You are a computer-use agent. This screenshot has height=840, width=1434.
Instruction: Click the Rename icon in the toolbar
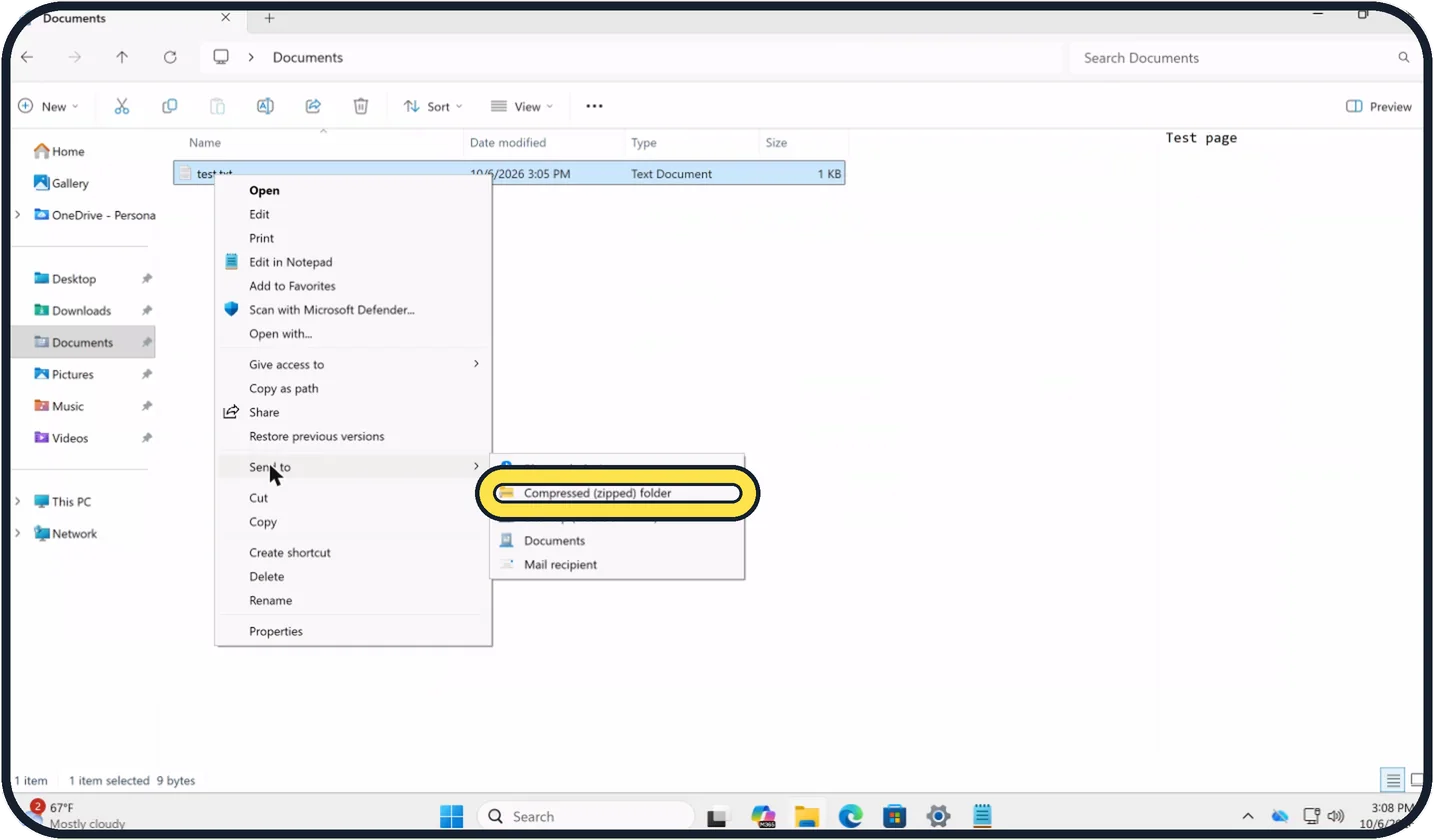[265, 106]
